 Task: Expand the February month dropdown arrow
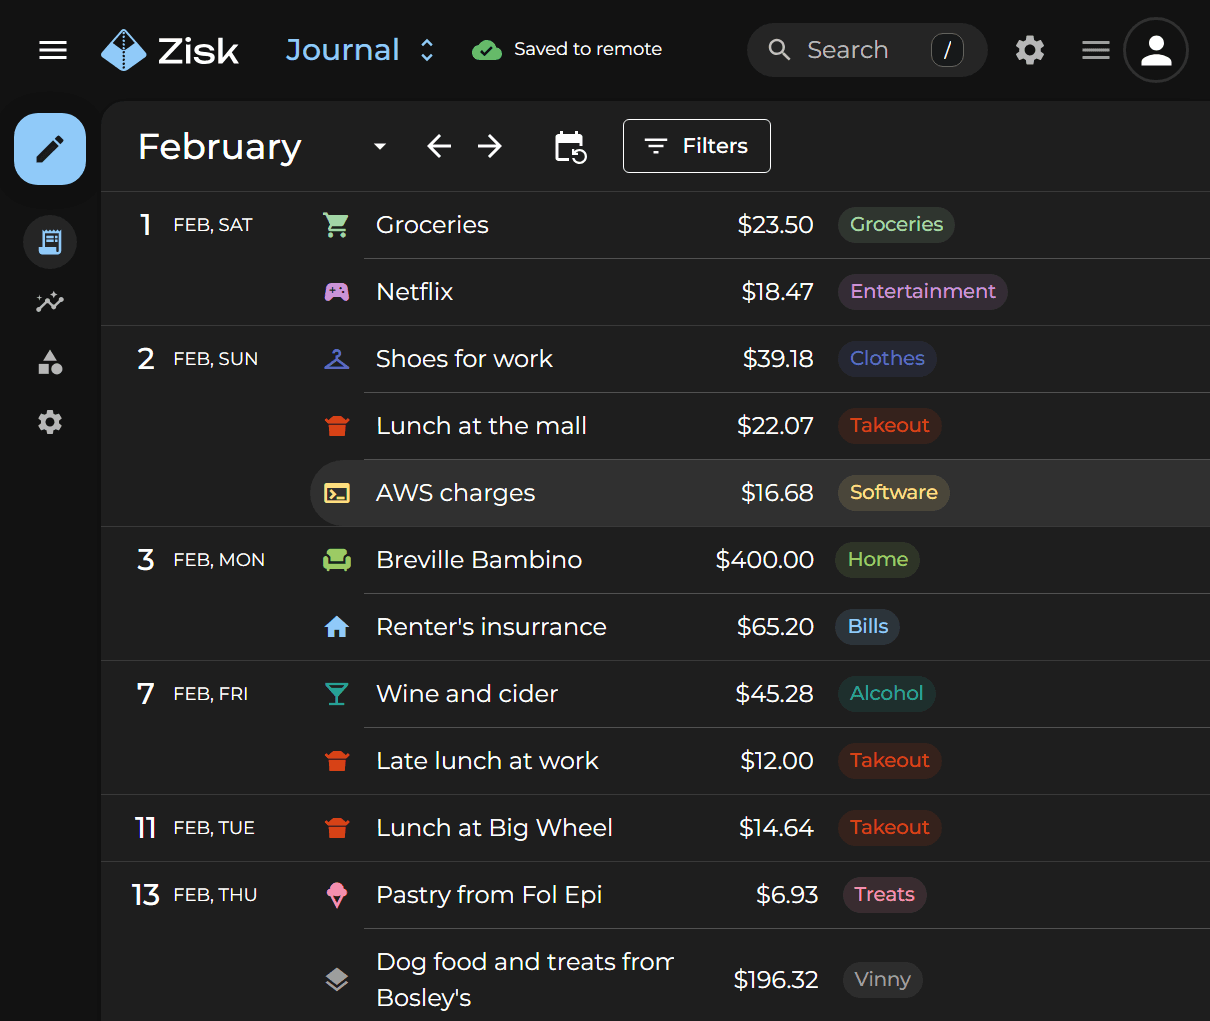click(x=380, y=146)
